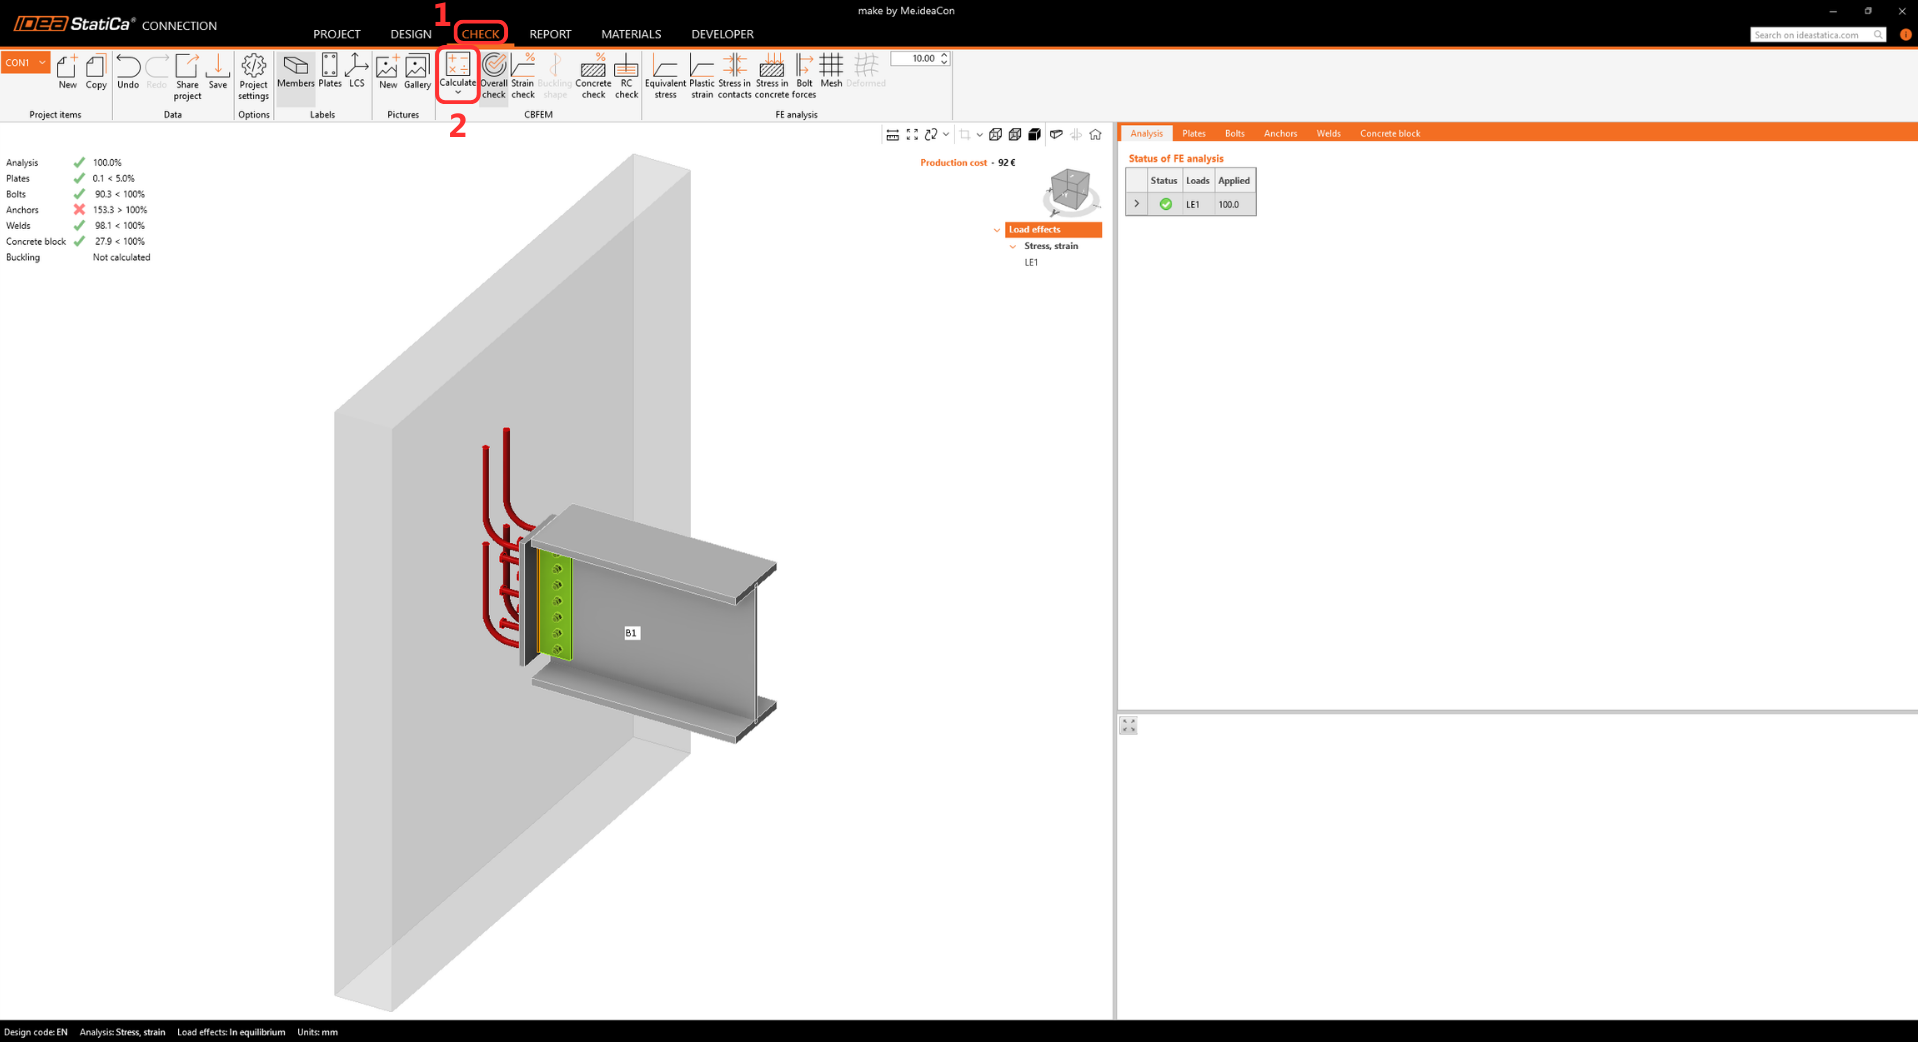Display Equivalent stress
This screenshot has height=1042, width=1920.
tap(665, 77)
